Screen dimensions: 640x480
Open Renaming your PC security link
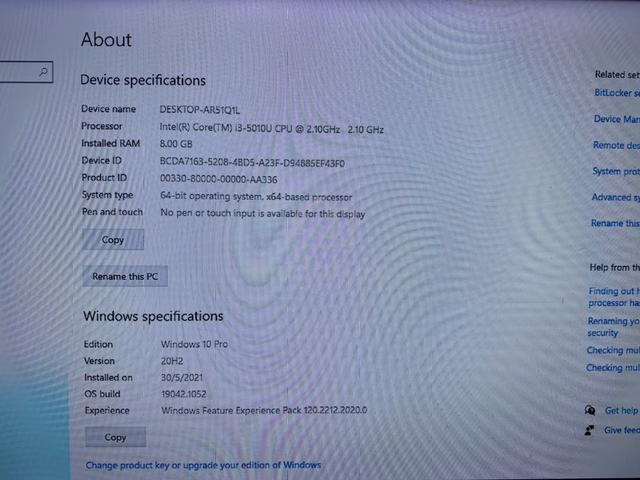(613, 327)
